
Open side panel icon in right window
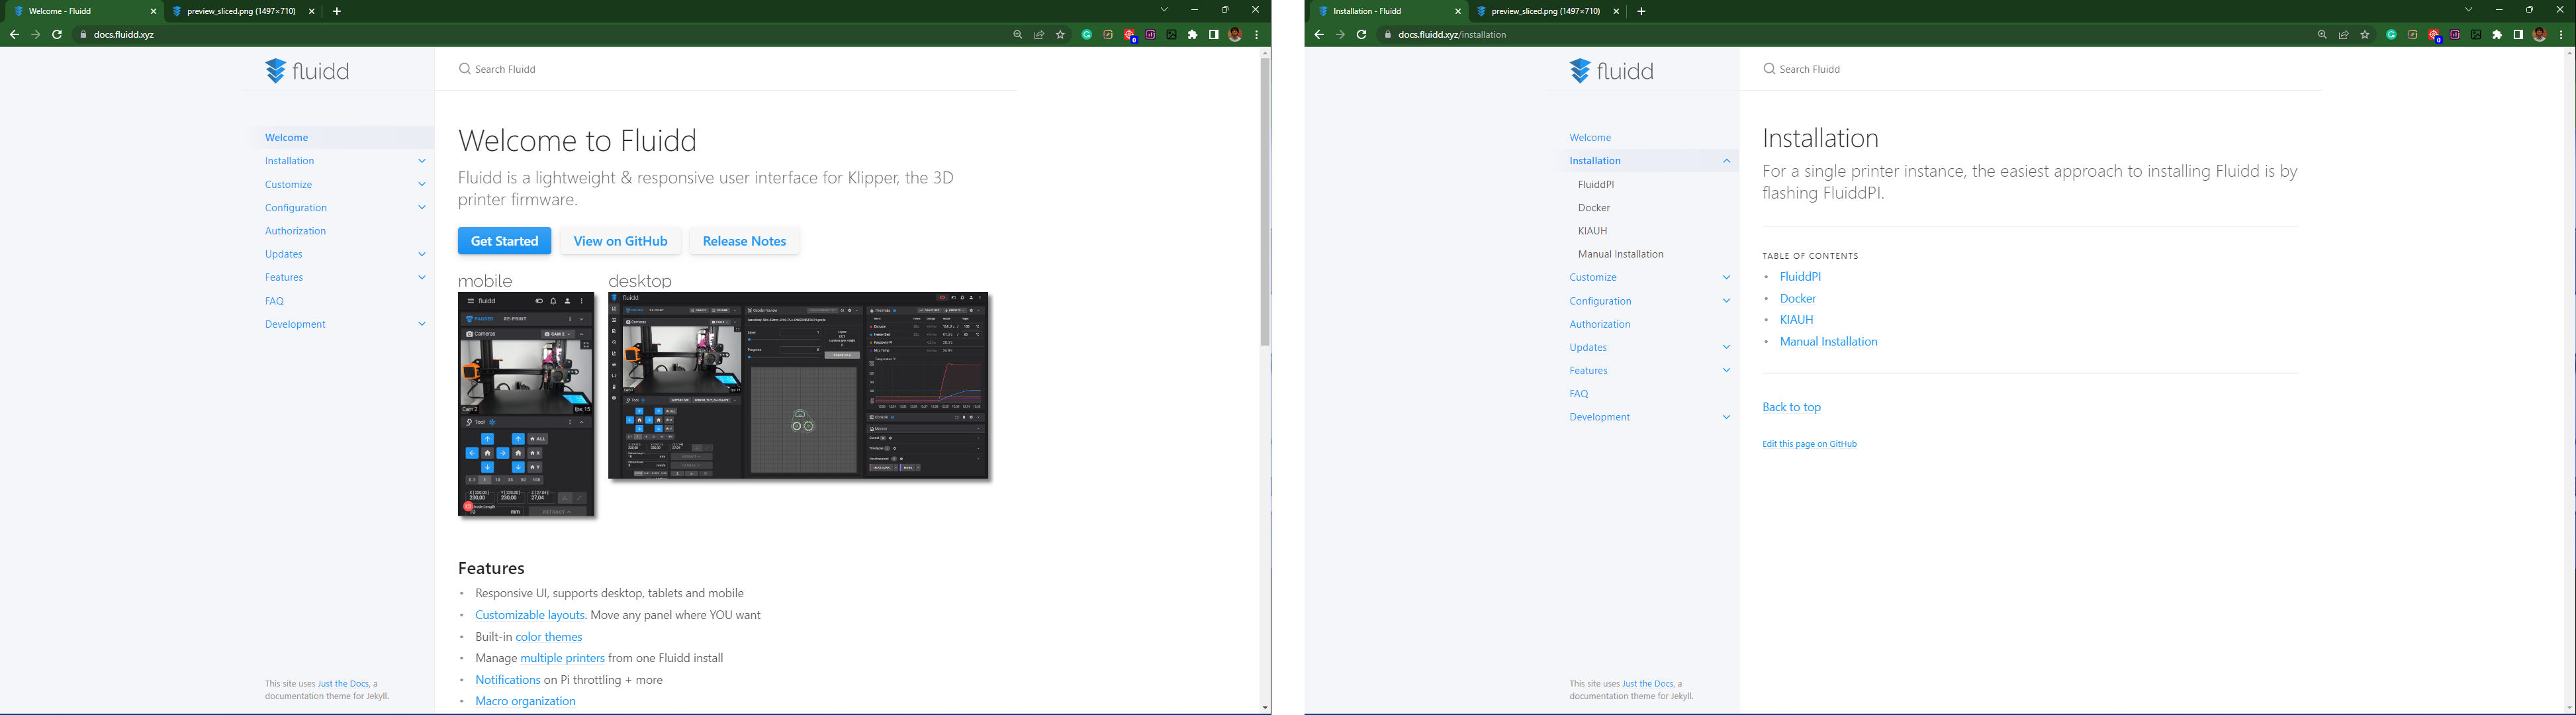tap(2518, 35)
